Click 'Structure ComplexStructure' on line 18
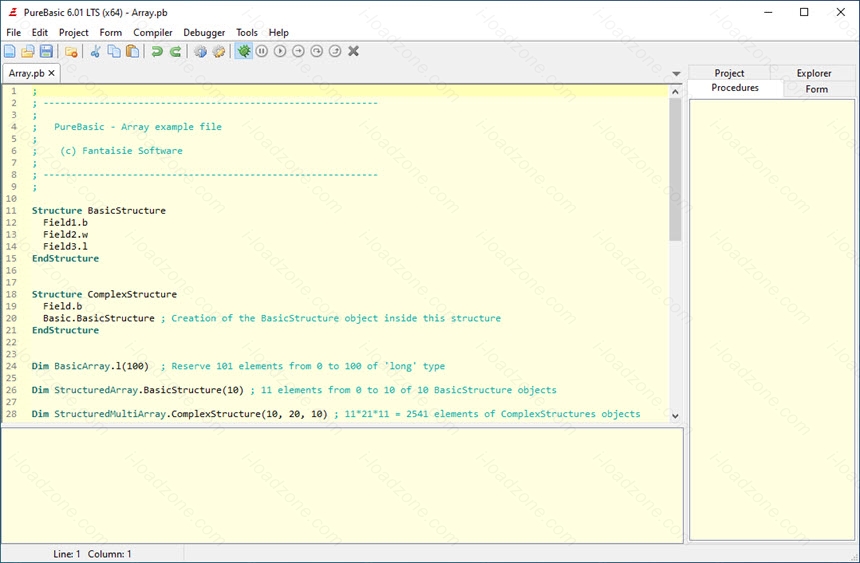860x563 pixels. (x=104, y=295)
